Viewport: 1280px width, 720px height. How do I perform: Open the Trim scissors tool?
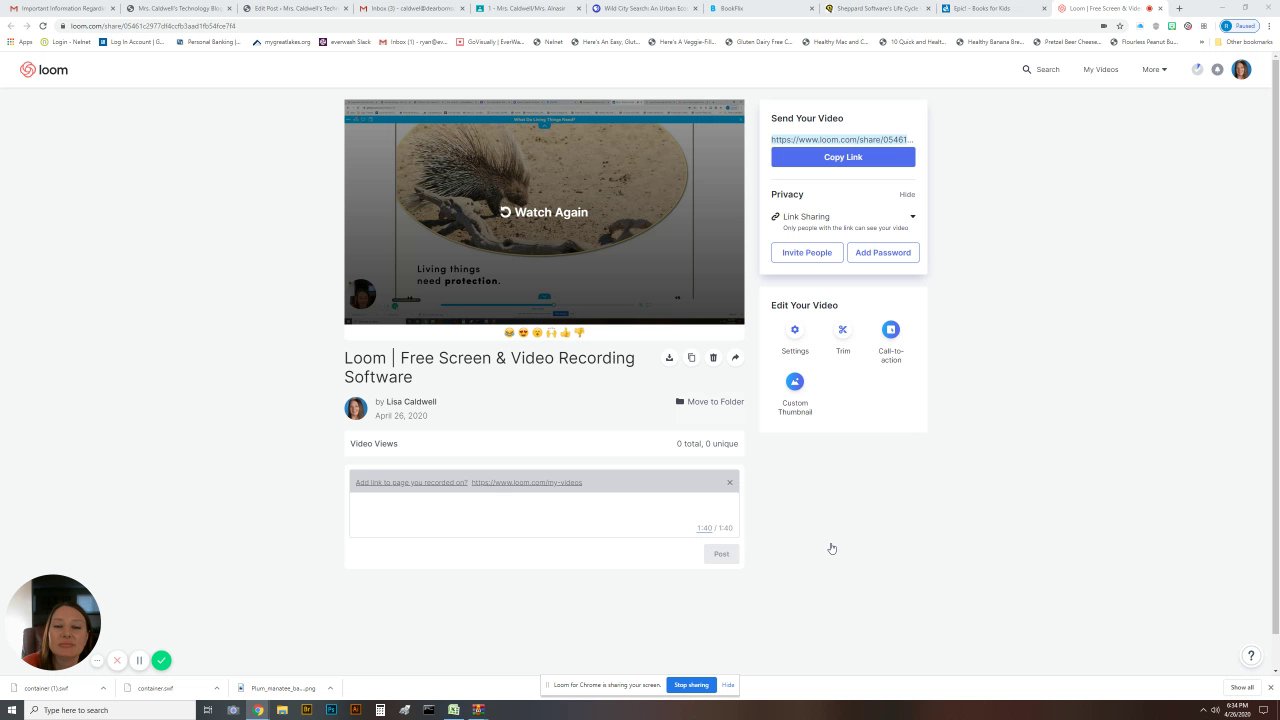[843, 329]
